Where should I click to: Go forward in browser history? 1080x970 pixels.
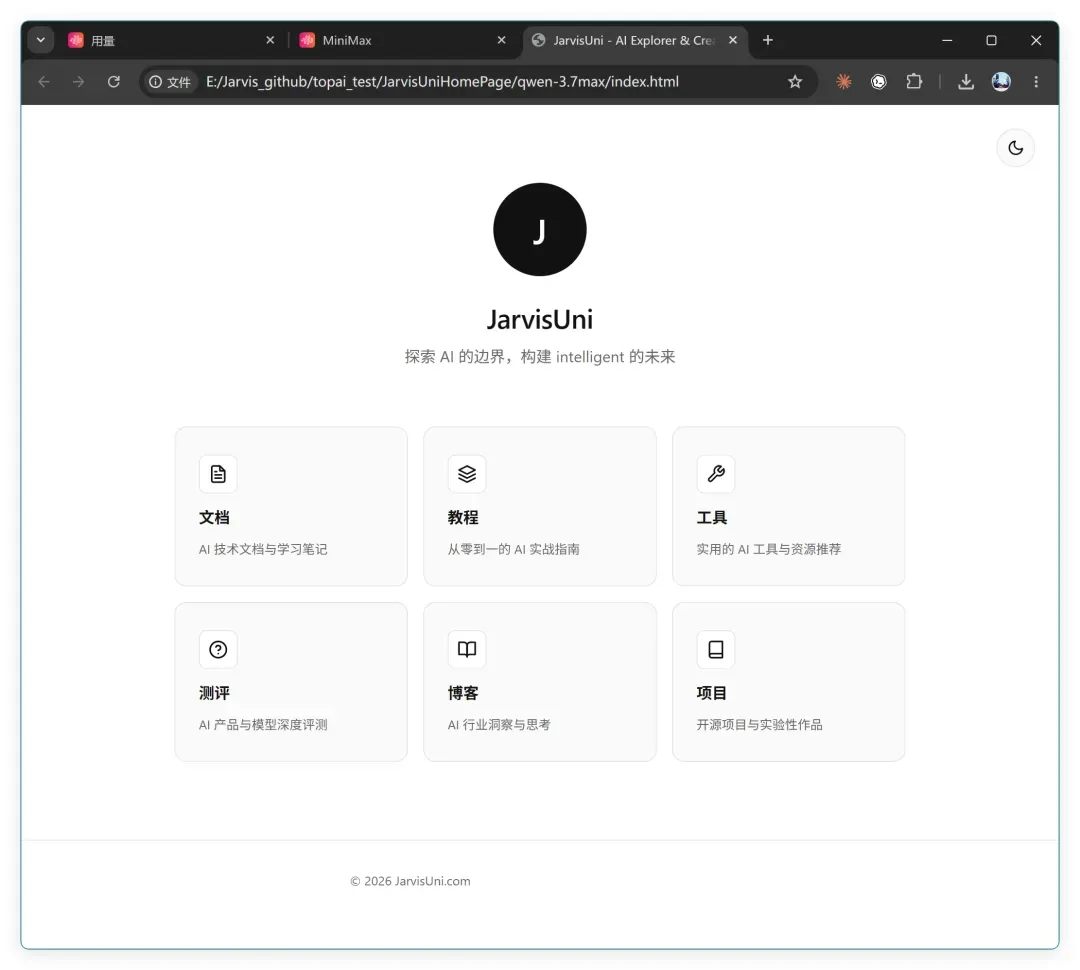[x=79, y=81]
